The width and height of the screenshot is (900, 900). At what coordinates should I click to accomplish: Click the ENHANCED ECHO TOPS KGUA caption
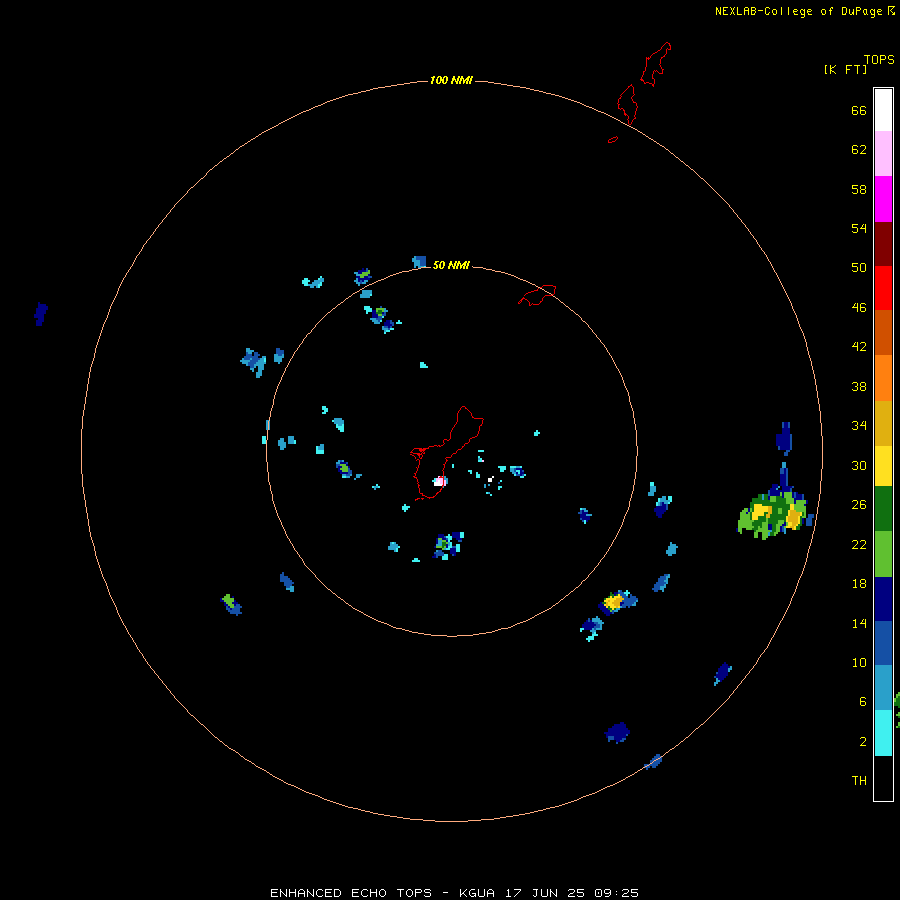click(x=454, y=893)
